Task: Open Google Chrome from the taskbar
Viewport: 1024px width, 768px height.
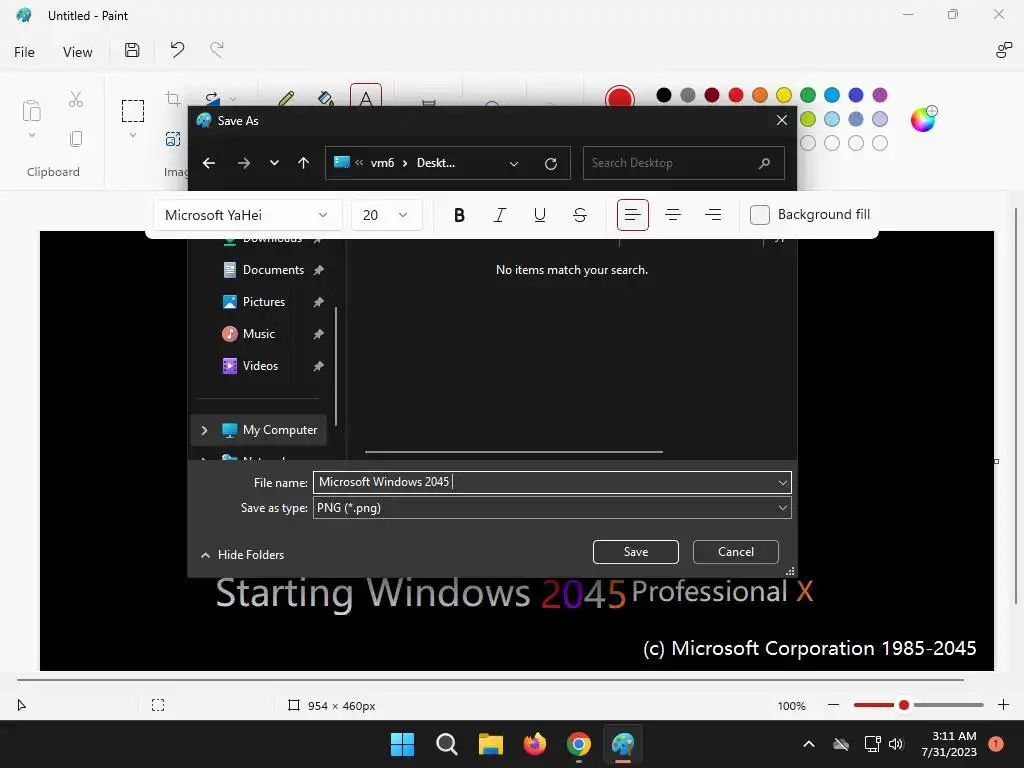Action: coord(579,744)
